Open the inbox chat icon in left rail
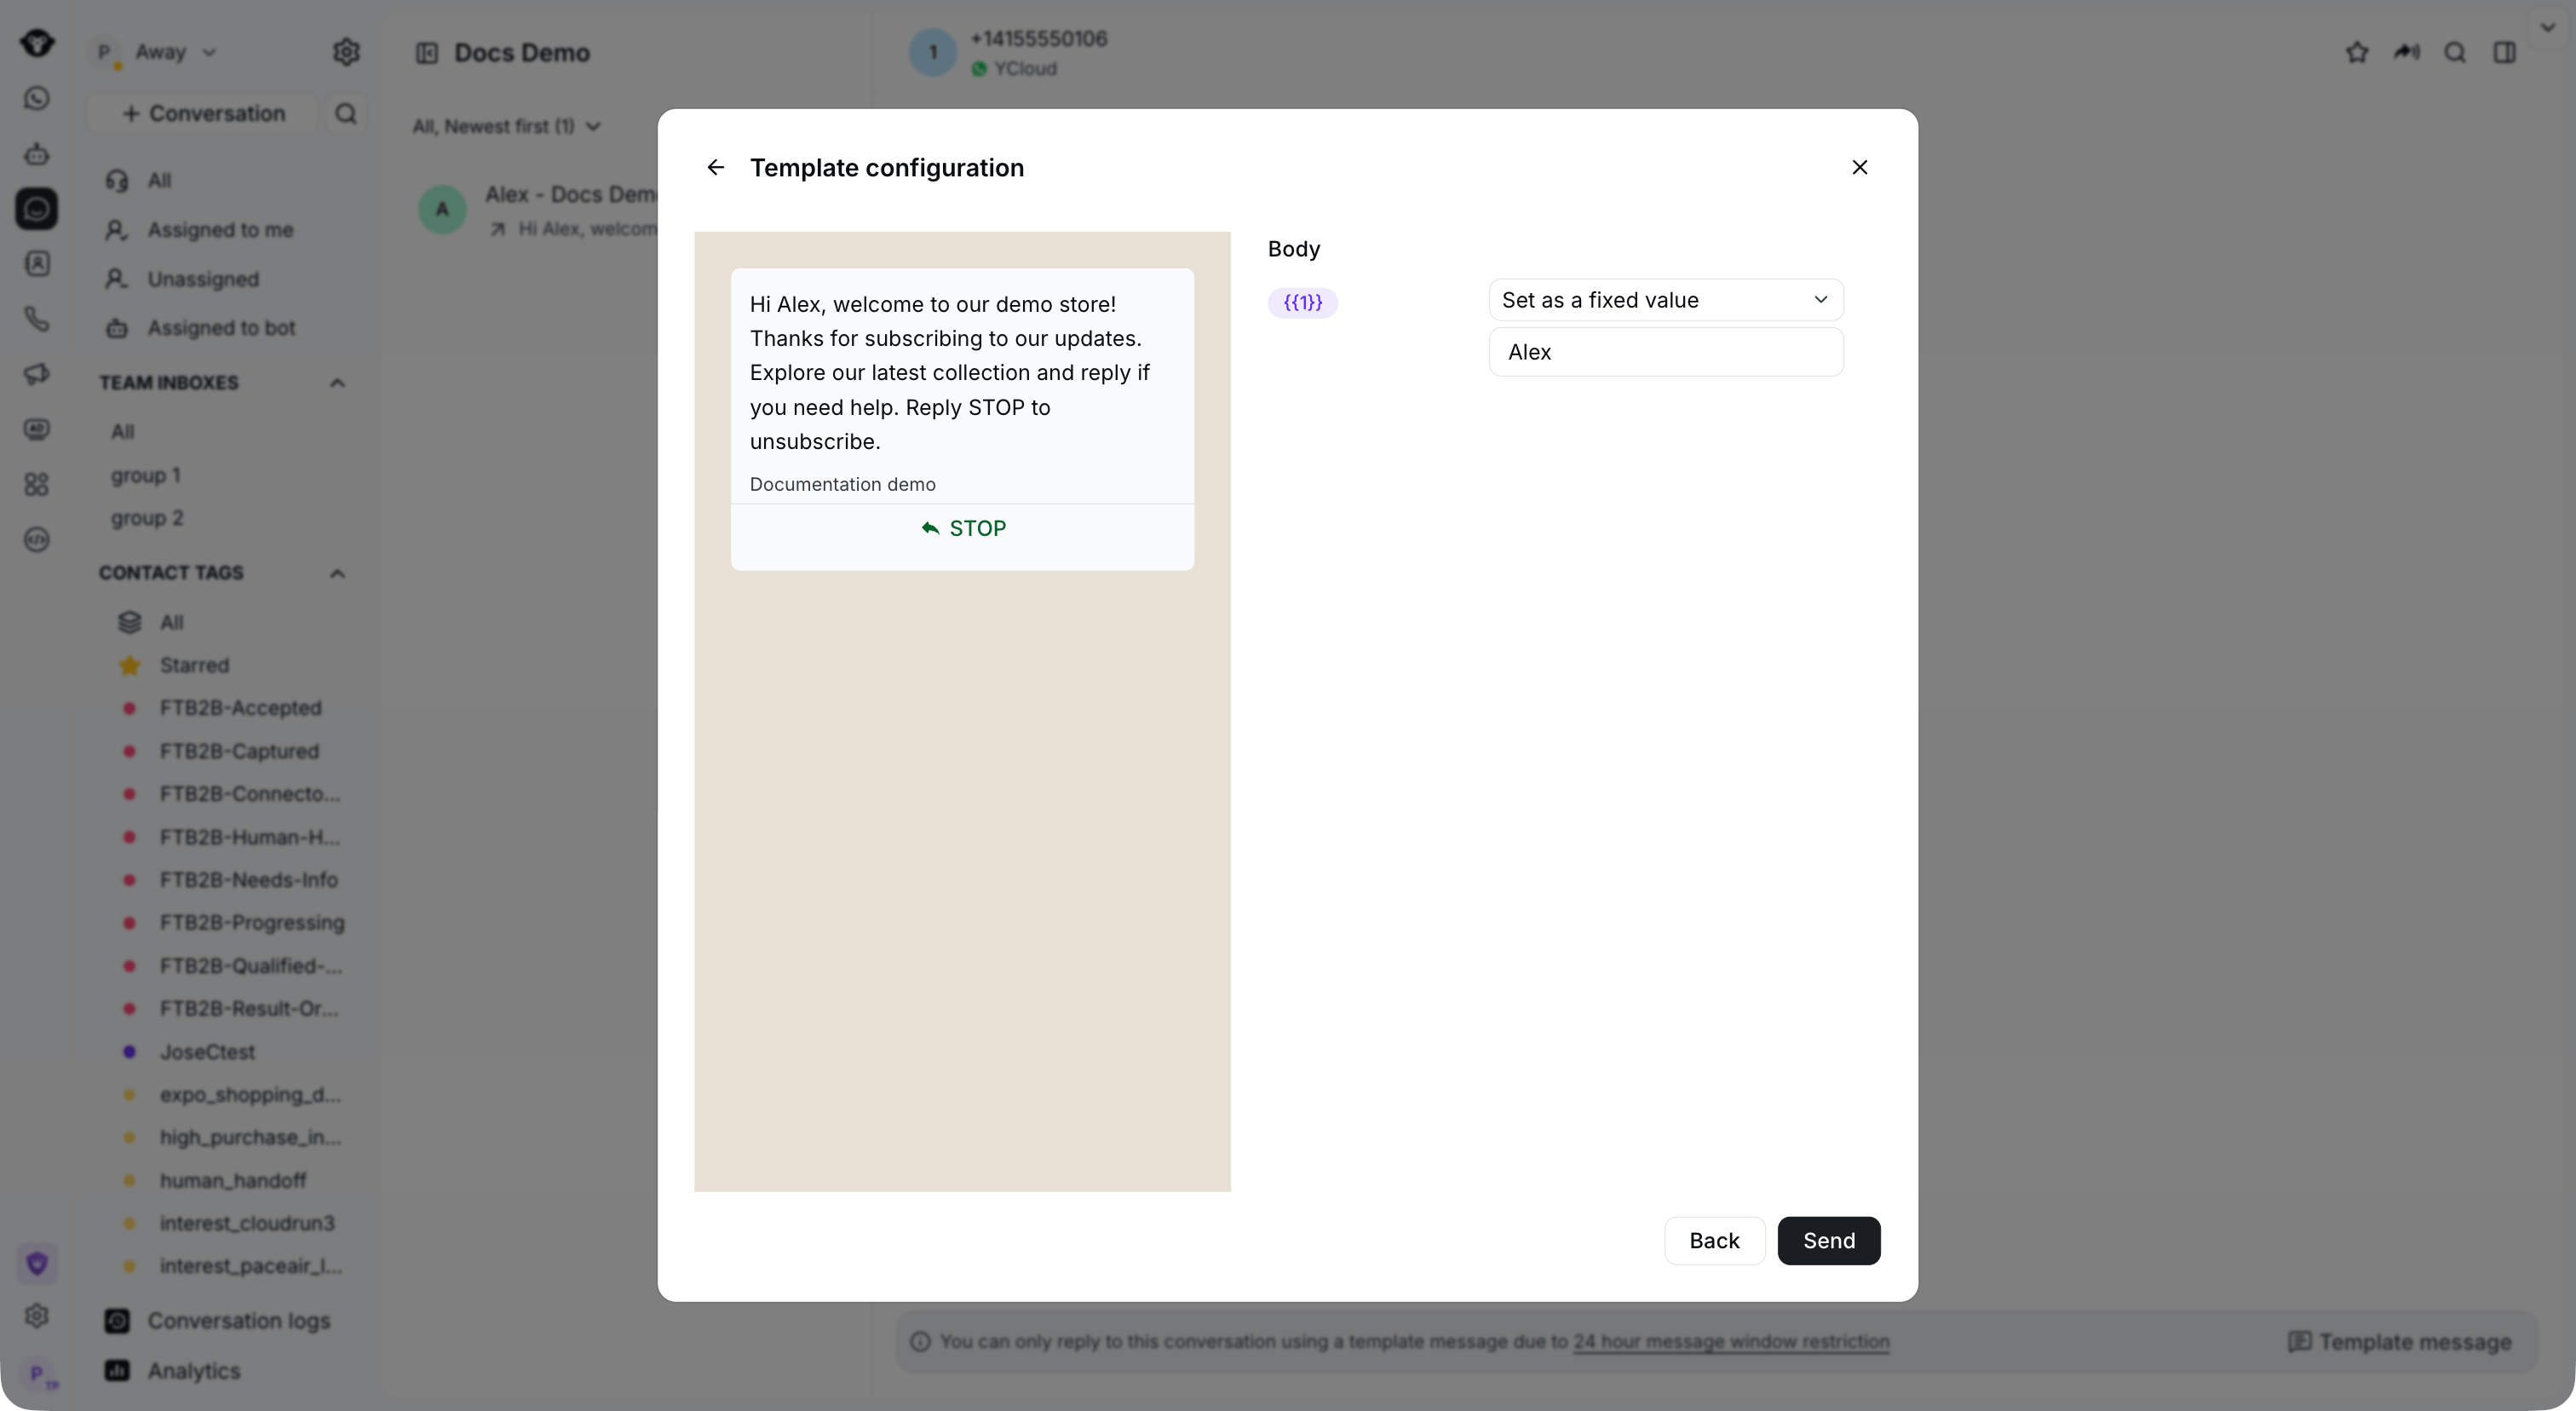Screen dimensions: 2576x1411 tap(36, 209)
